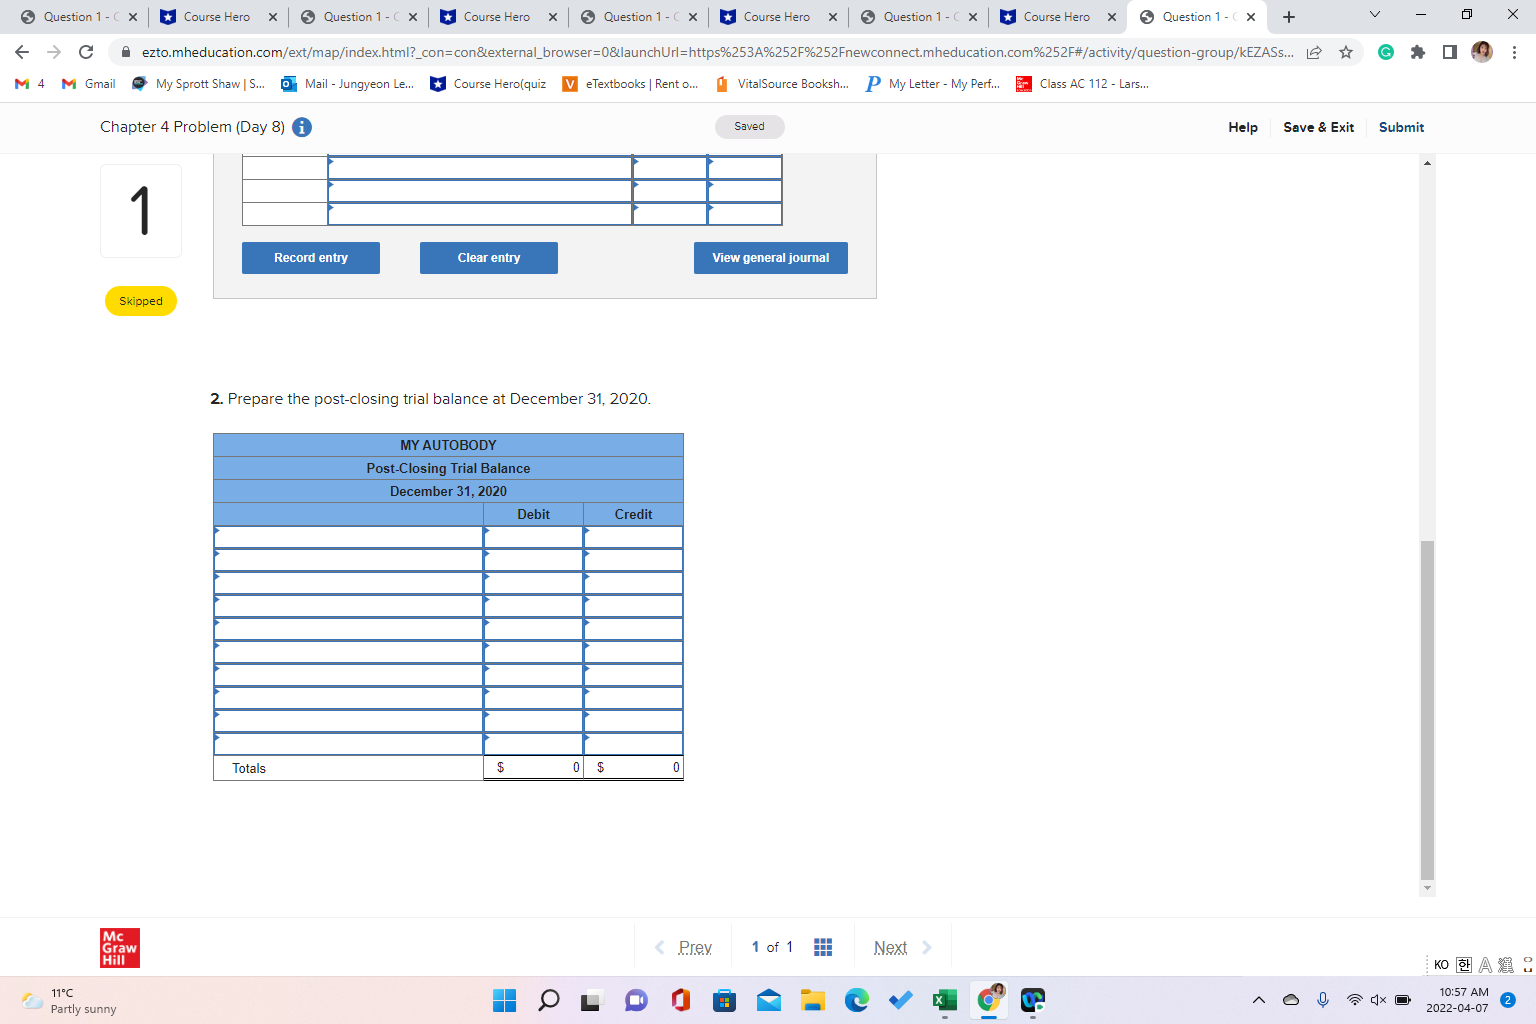Click first row Credit cell of trial balance
Screen dimensions: 1536x1024
tap(634, 537)
